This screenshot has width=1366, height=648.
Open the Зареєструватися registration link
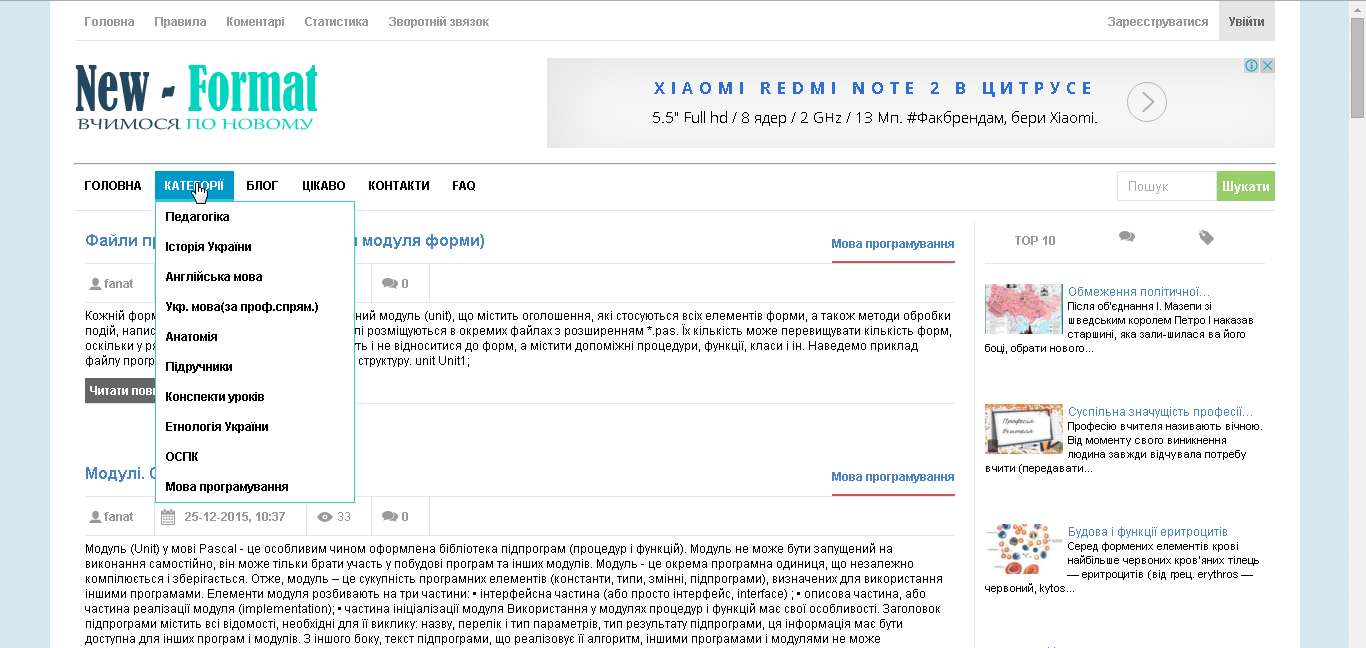[1157, 22]
